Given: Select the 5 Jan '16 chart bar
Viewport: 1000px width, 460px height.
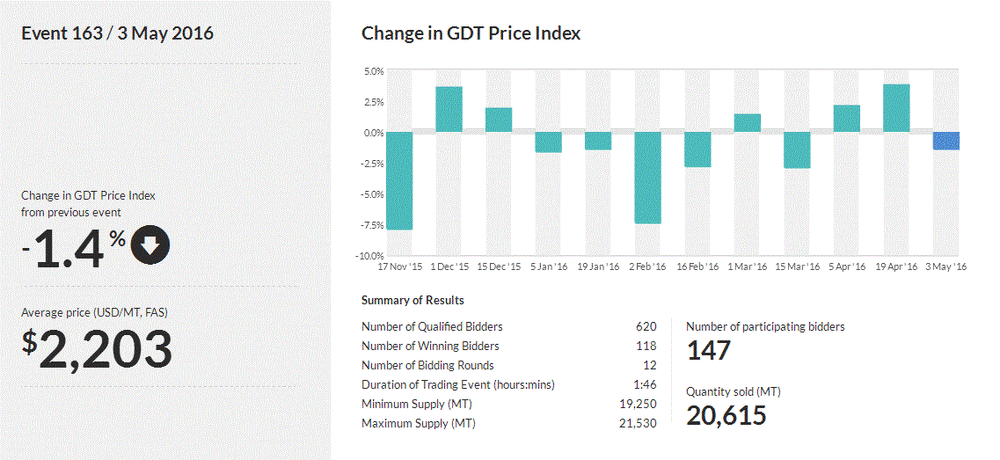Looking at the screenshot, I should [548, 142].
